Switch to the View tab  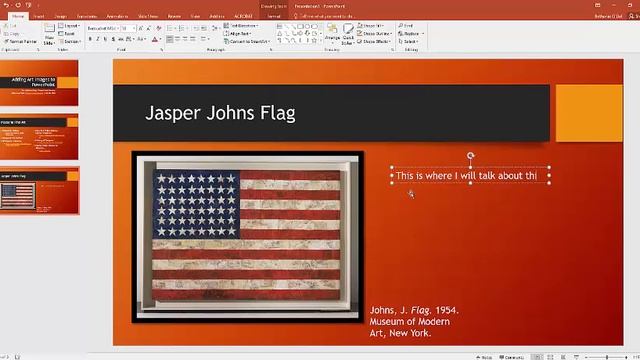[196, 16]
